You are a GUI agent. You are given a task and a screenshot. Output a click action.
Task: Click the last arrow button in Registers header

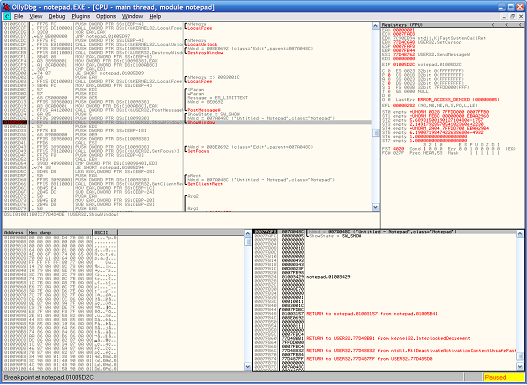pos(519,25)
